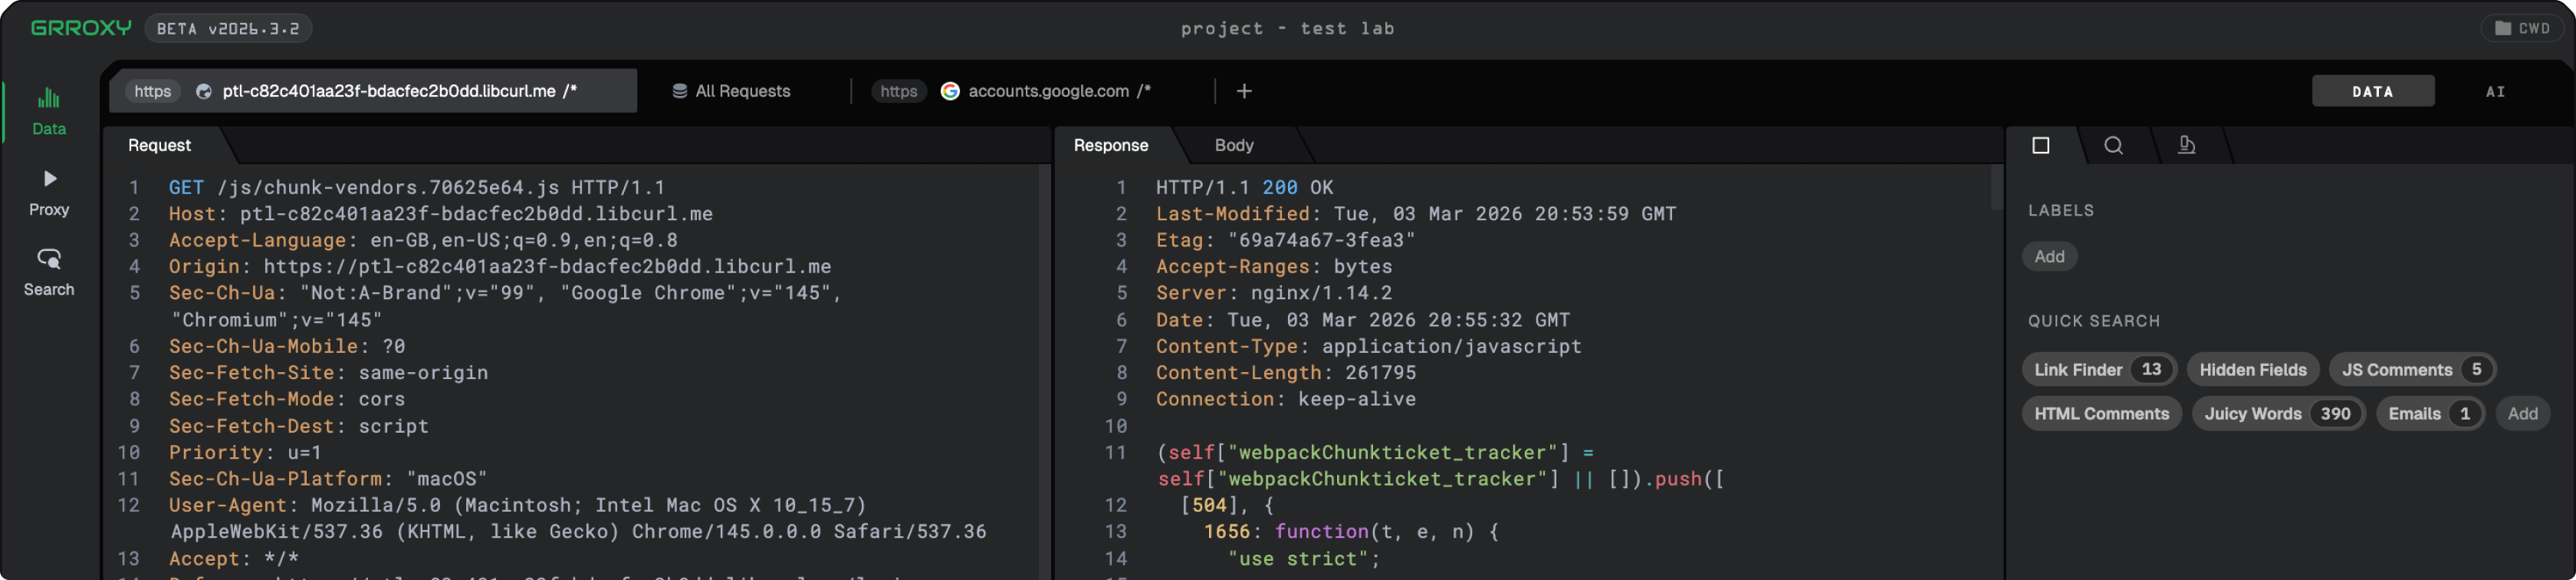Click the plus icon to add new tab
This screenshot has width=2576, height=580.
point(1244,91)
